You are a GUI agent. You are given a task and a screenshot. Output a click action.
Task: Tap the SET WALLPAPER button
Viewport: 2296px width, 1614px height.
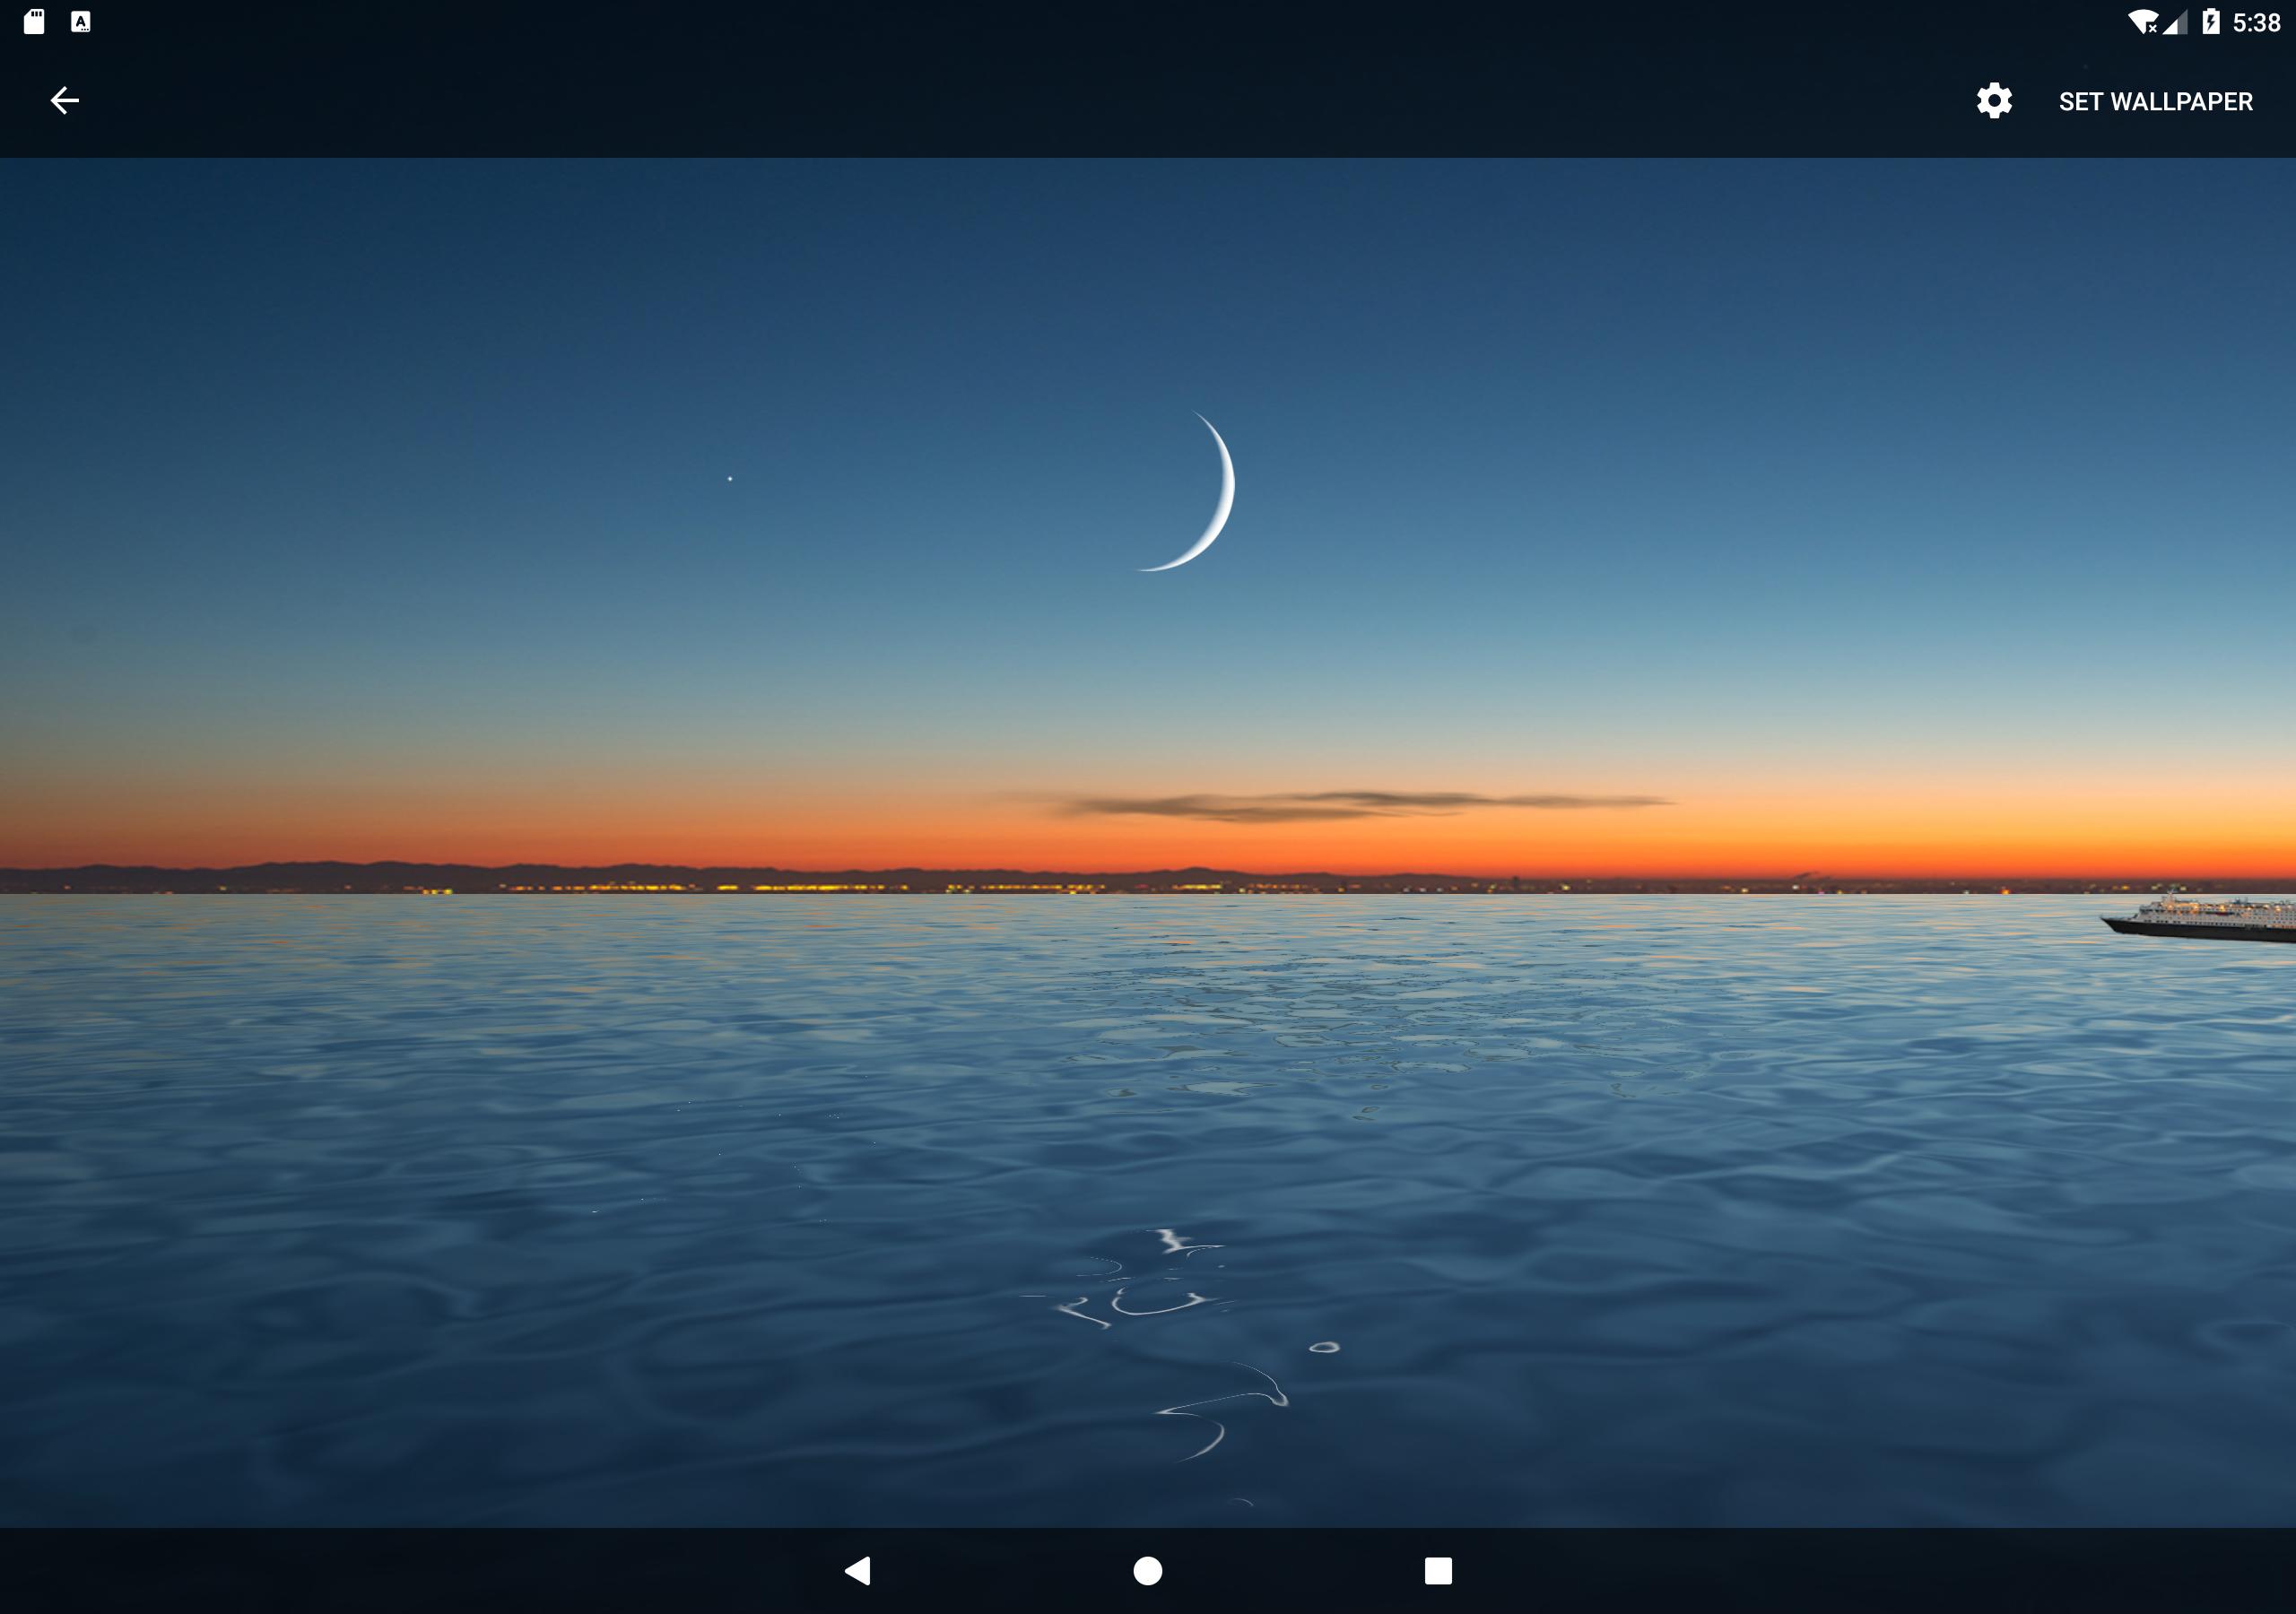coord(2155,101)
